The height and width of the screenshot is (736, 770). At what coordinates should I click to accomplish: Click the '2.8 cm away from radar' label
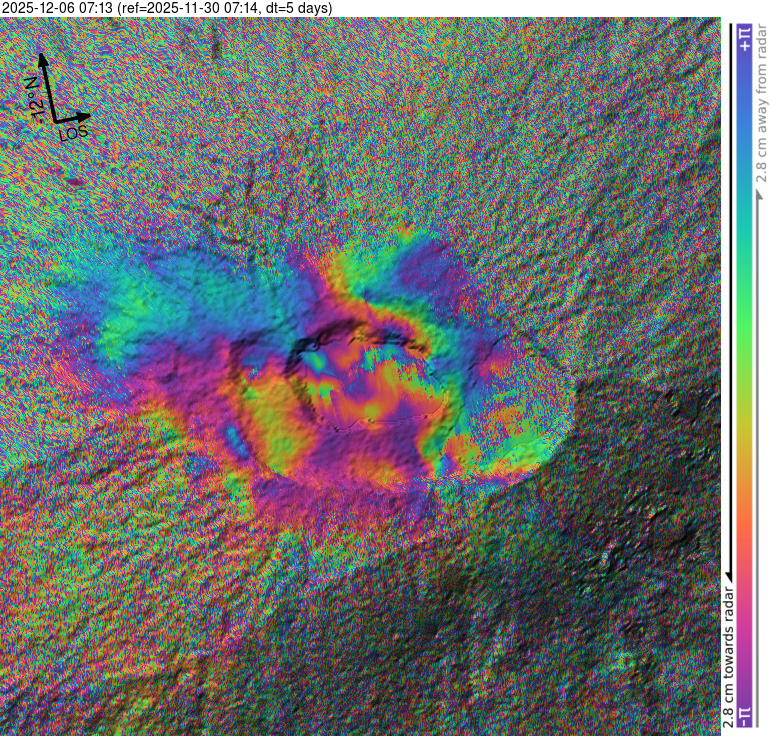pos(761,101)
